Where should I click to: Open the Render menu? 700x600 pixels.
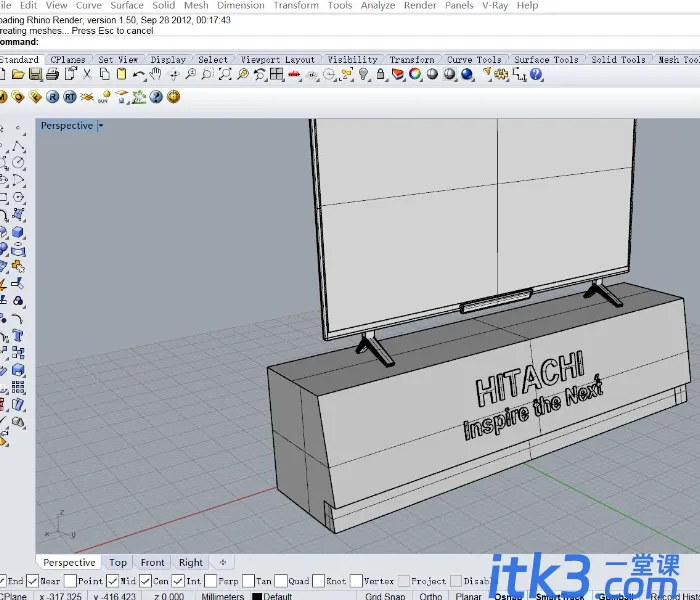[x=420, y=5]
